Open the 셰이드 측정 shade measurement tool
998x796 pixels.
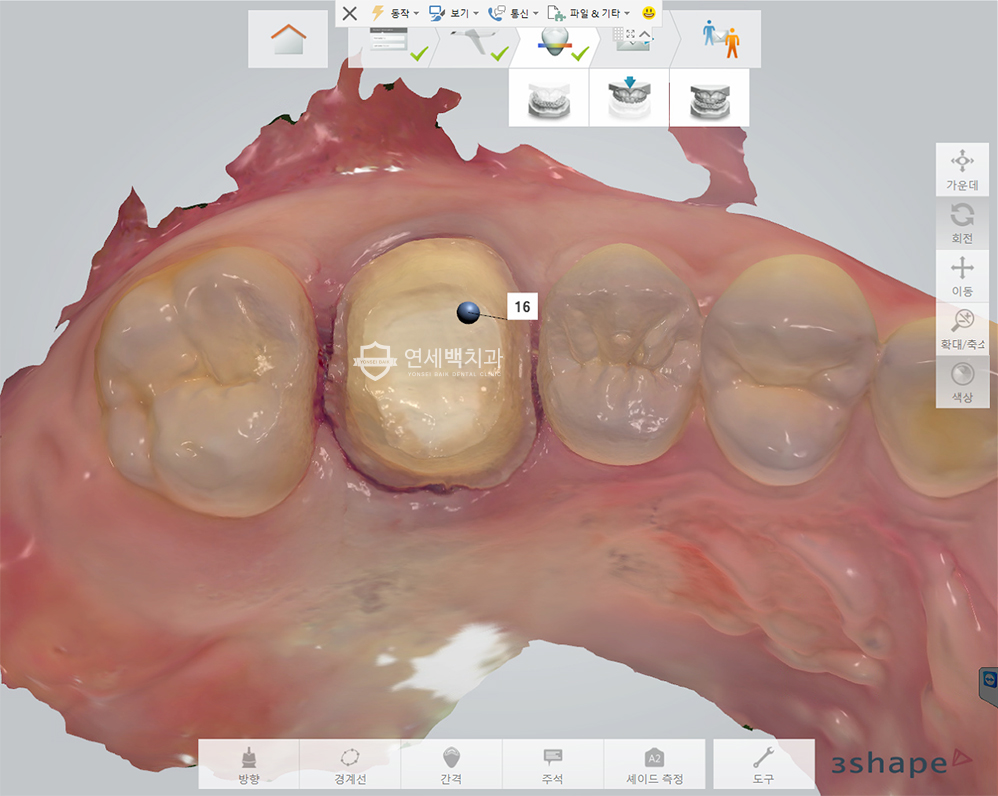coord(654,764)
